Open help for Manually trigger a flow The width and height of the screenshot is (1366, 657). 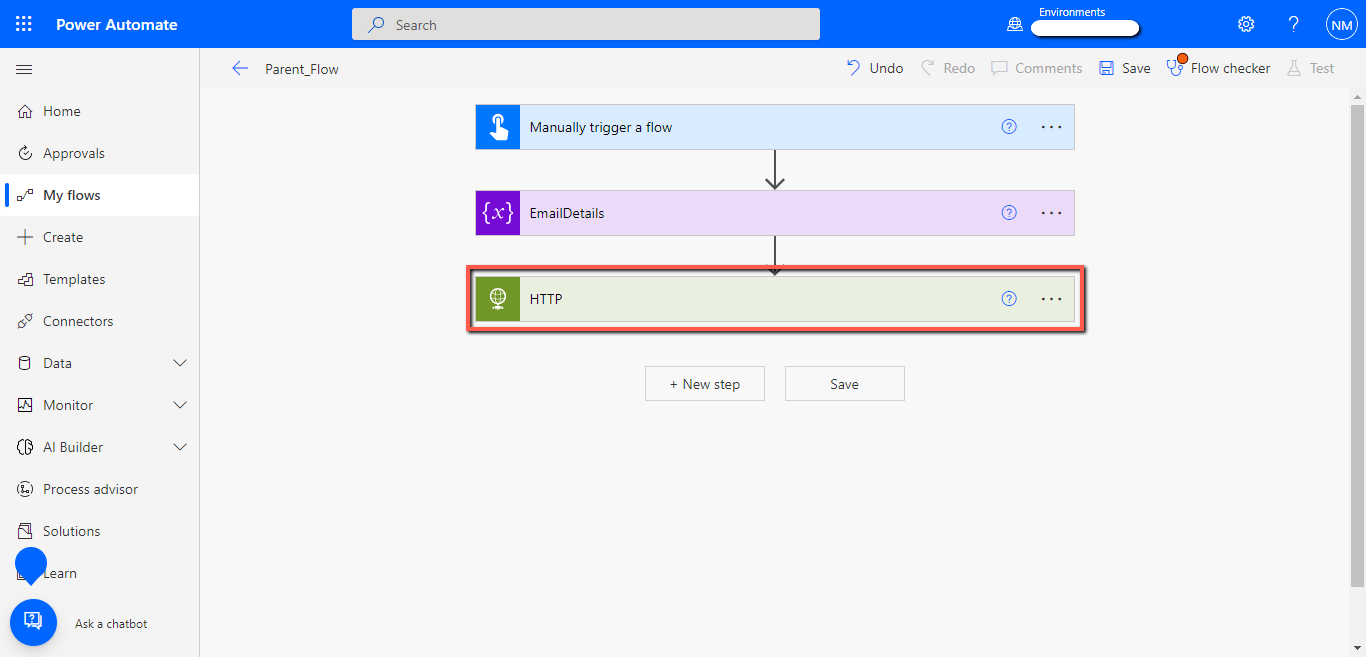tap(1009, 127)
